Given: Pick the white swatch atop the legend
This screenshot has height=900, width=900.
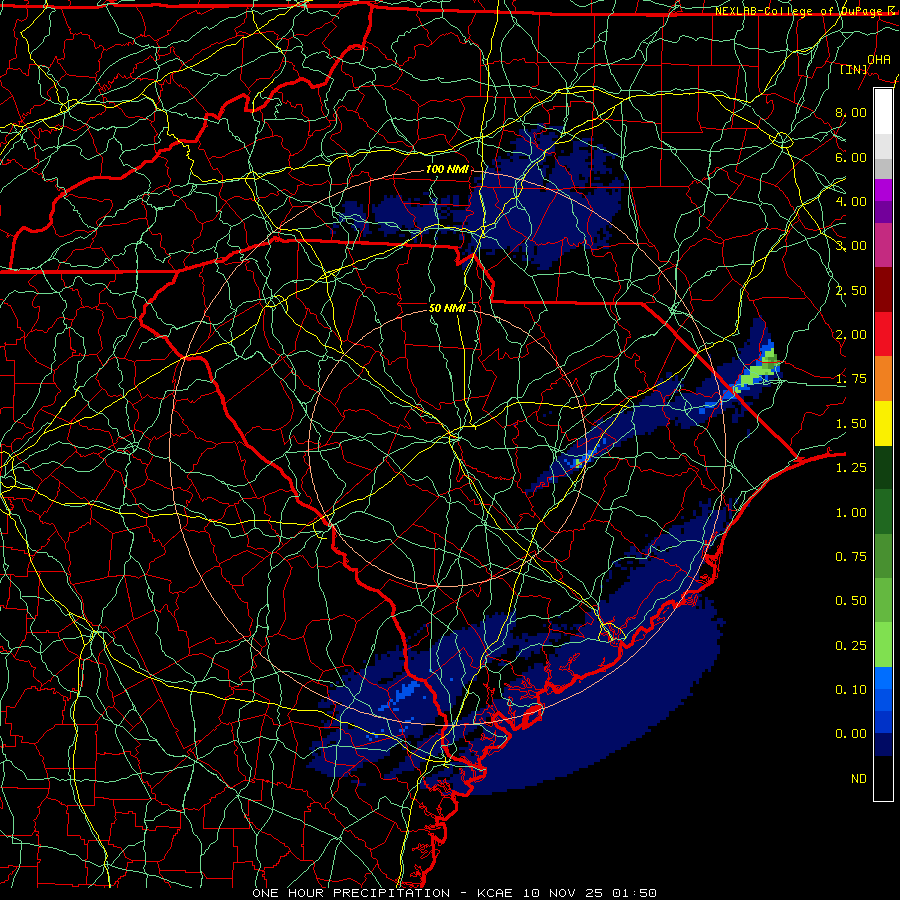Looking at the screenshot, I should coord(883,112).
